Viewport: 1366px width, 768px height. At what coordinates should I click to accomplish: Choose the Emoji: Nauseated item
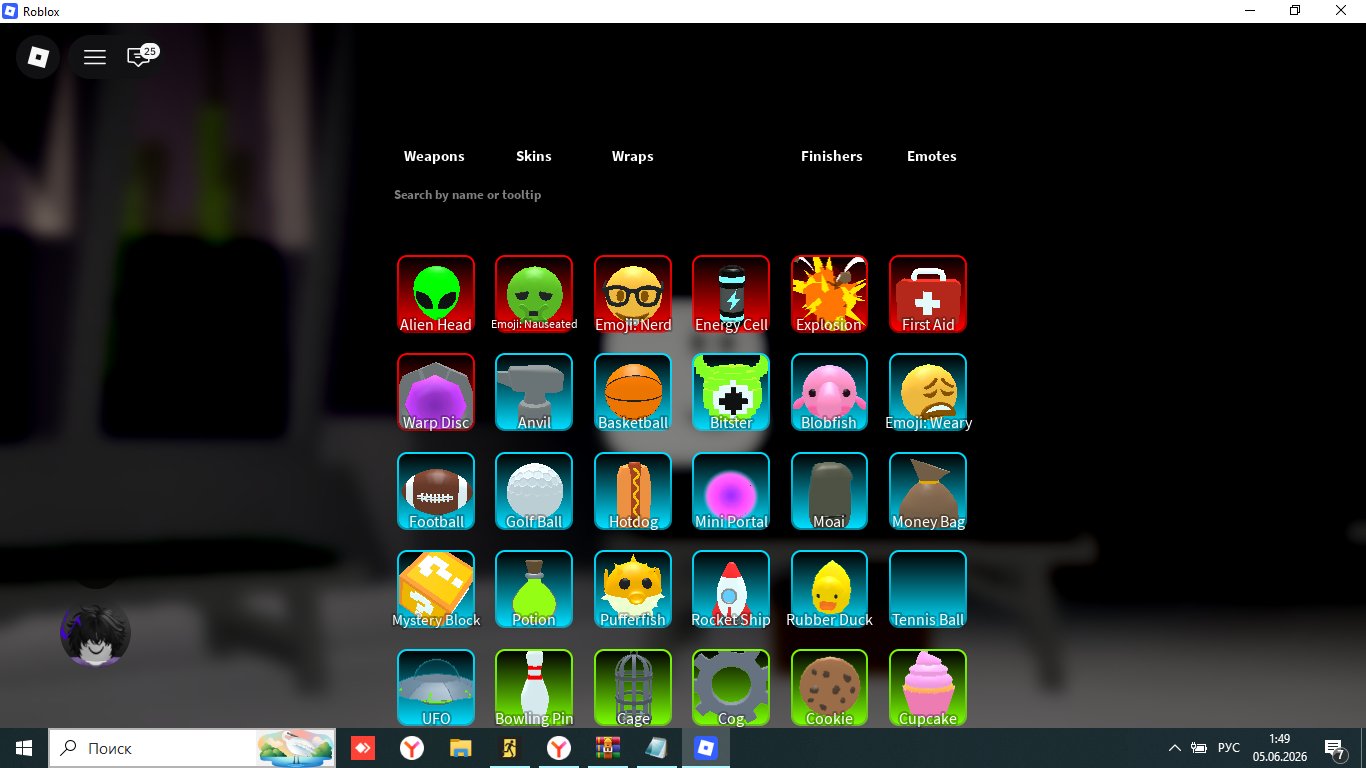point(534,294)
